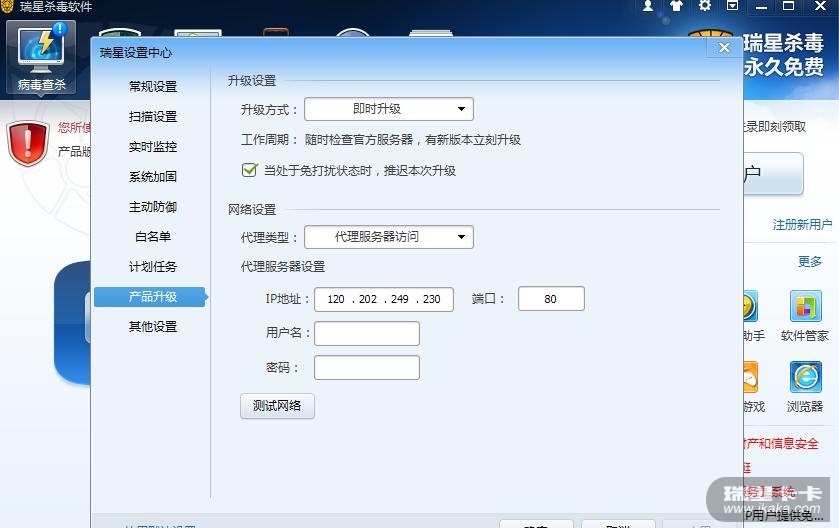839x528 pixels.
Task: Launch the 浏览器 browser icon
Action: coord(805,387)
